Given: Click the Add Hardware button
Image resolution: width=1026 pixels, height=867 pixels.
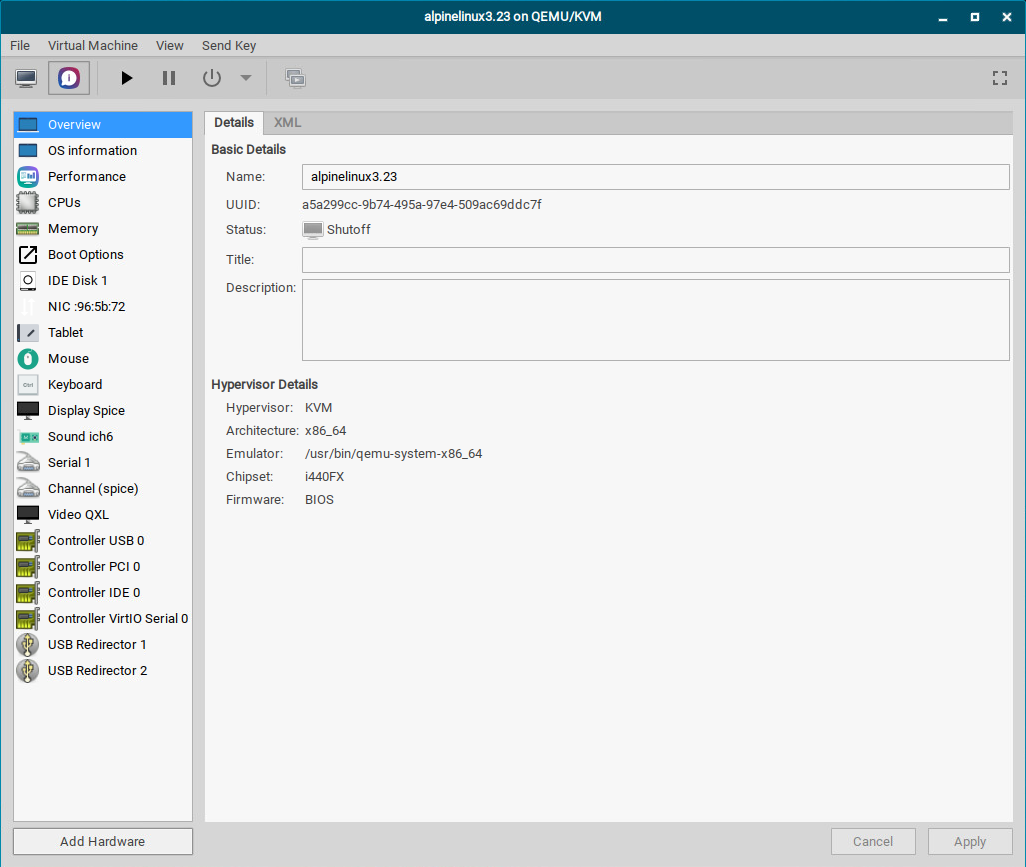Looking at the screenshot, I should [x=103, y=841].
